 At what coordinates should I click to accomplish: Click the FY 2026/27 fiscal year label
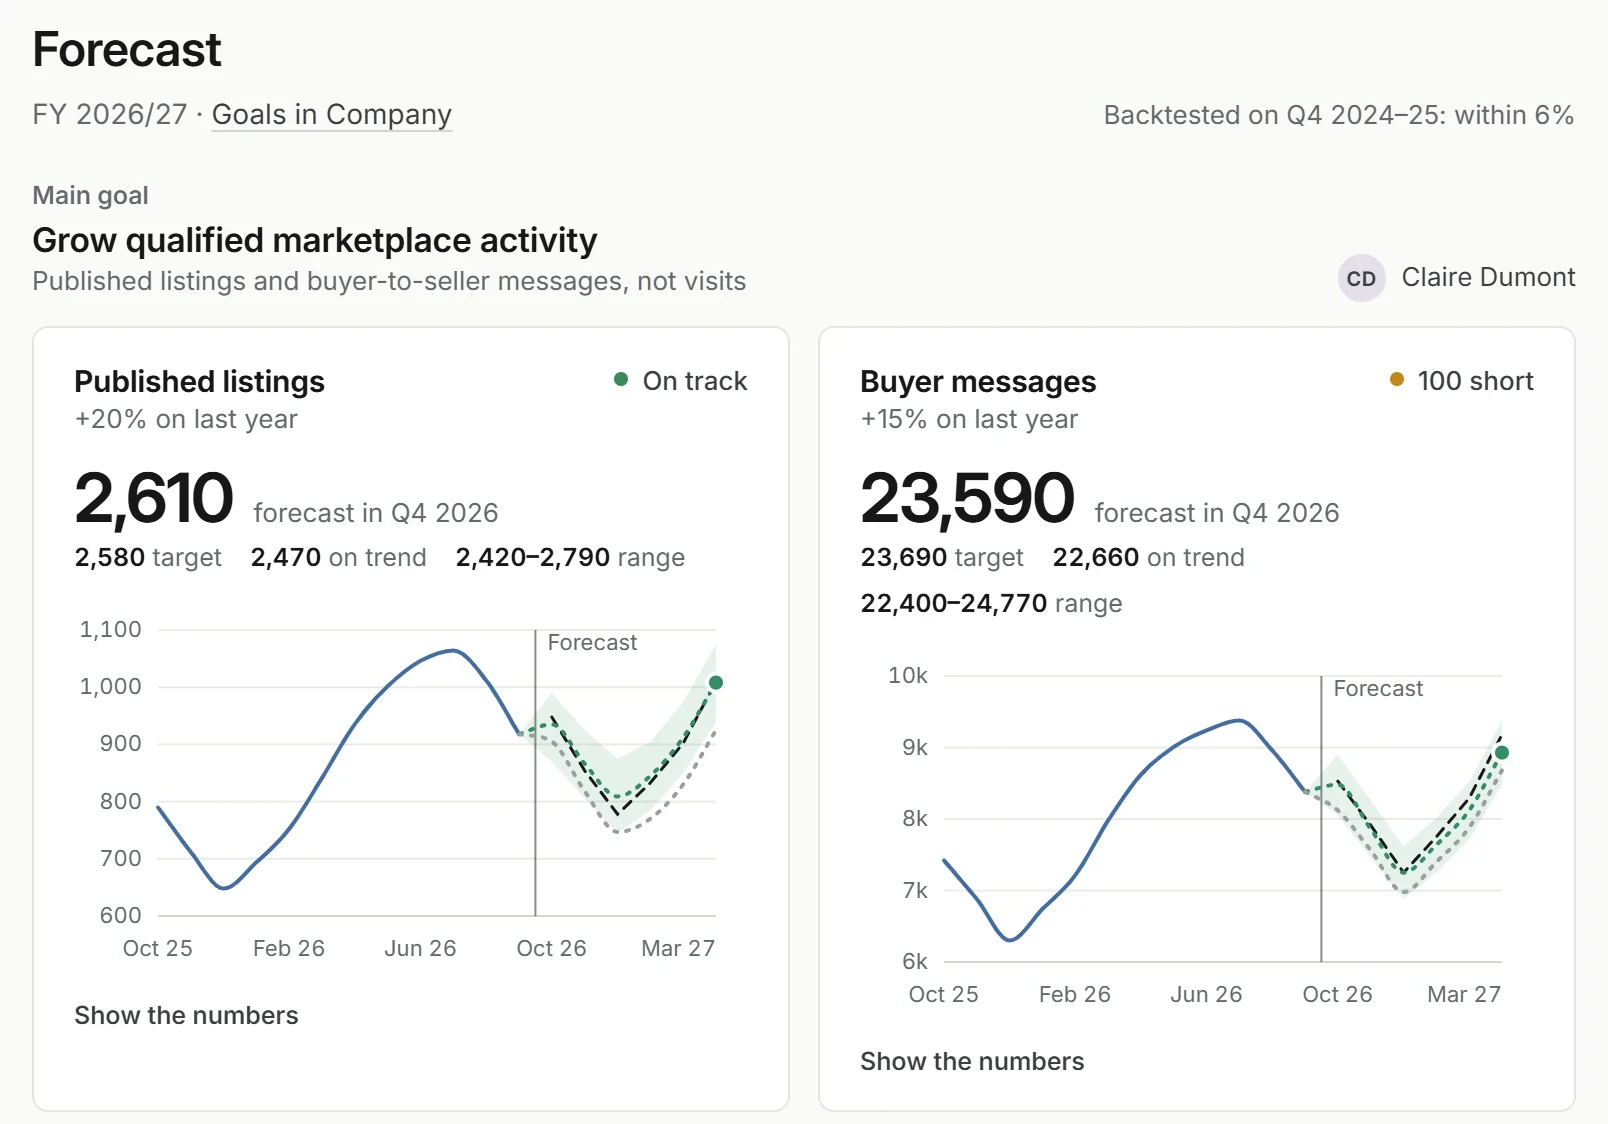pyautogui.click(x=110, y=114)
